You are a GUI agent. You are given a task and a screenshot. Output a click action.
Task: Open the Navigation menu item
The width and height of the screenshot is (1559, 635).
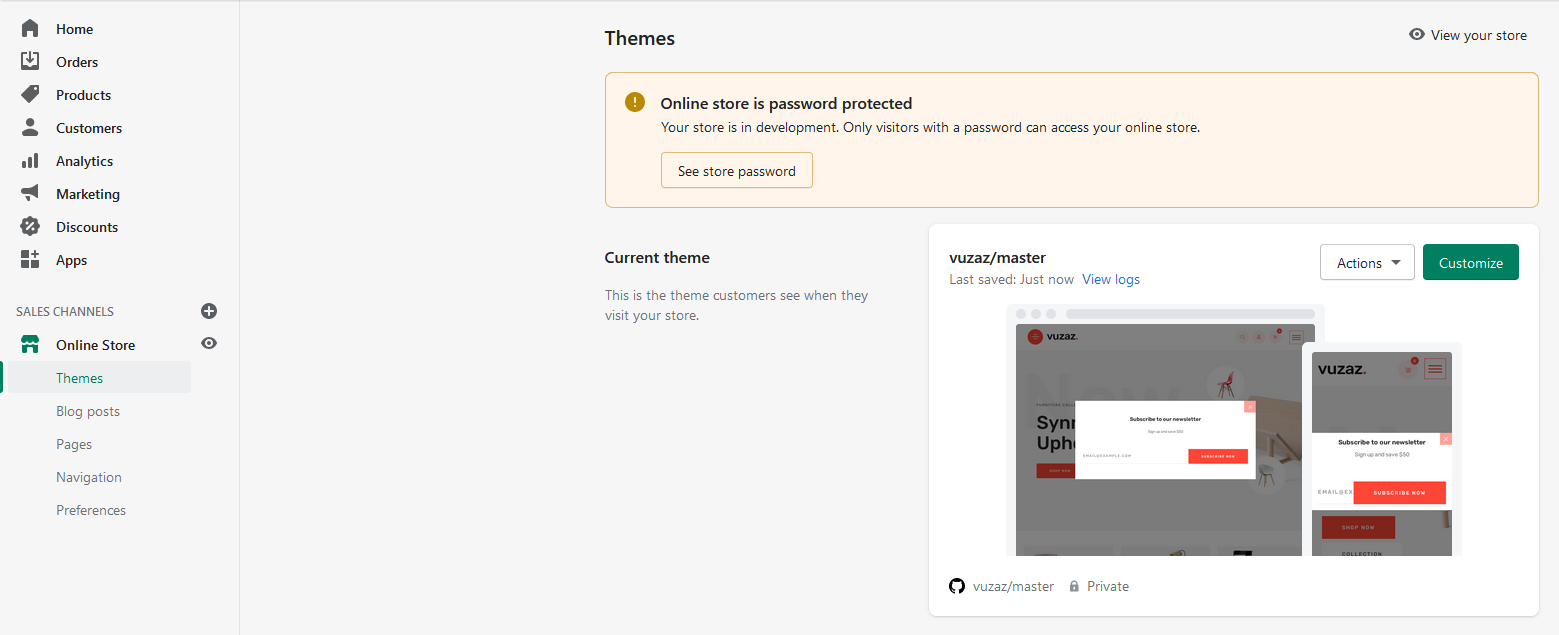click(x=89, y=477)
